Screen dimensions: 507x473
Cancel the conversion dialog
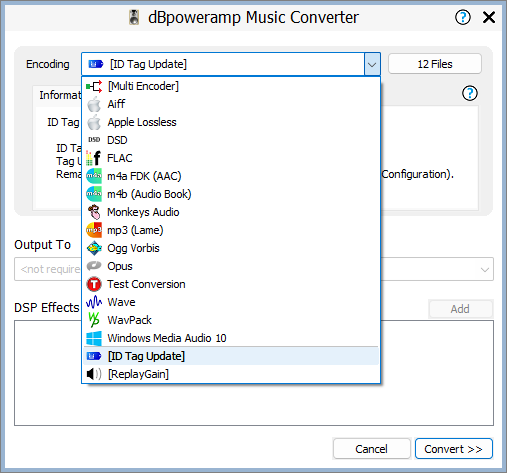[x=371, y=449]
